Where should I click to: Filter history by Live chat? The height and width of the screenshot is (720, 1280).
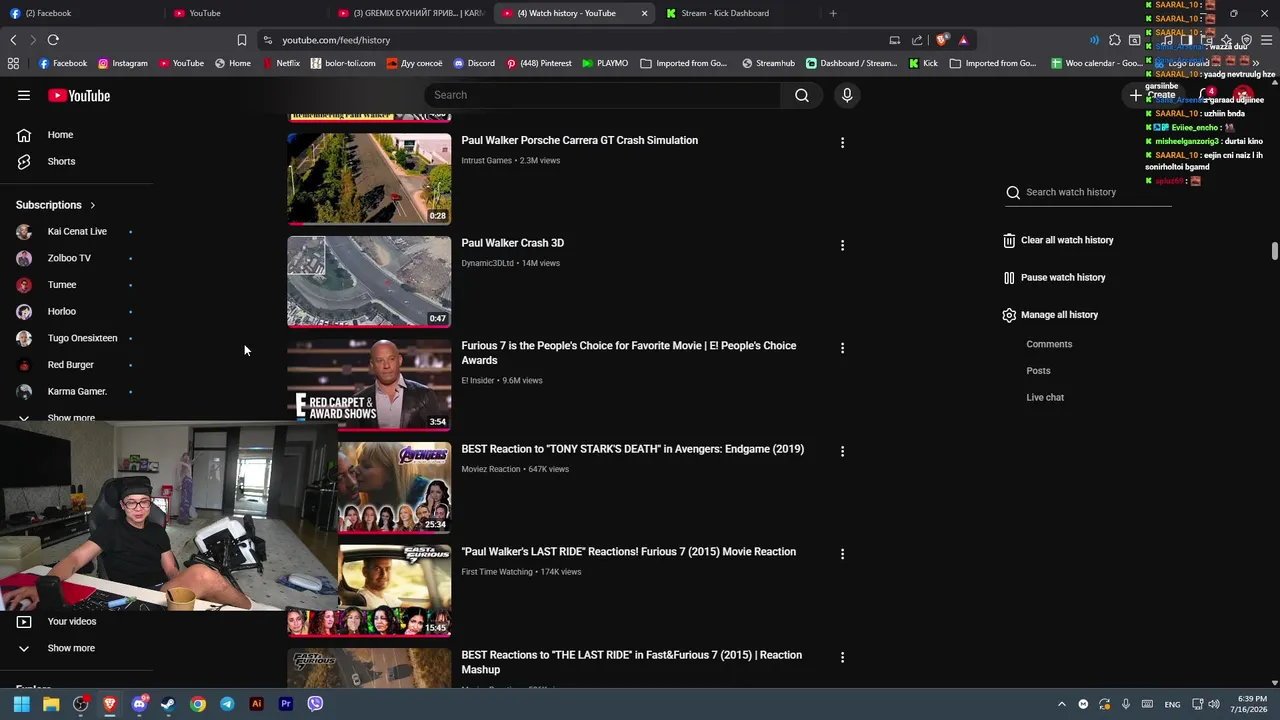pyautogui.click(x=1045, y=397)
